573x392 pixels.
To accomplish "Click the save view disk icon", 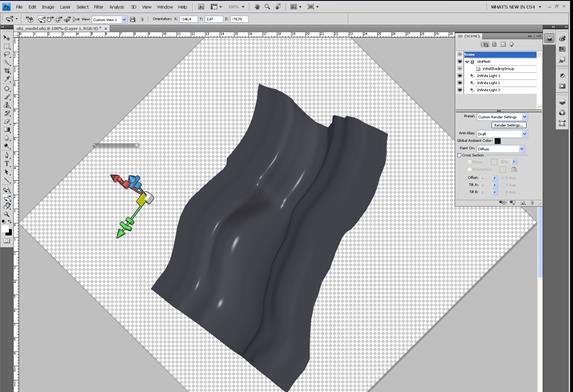I will pyautogui.click(x=133, y=19).
